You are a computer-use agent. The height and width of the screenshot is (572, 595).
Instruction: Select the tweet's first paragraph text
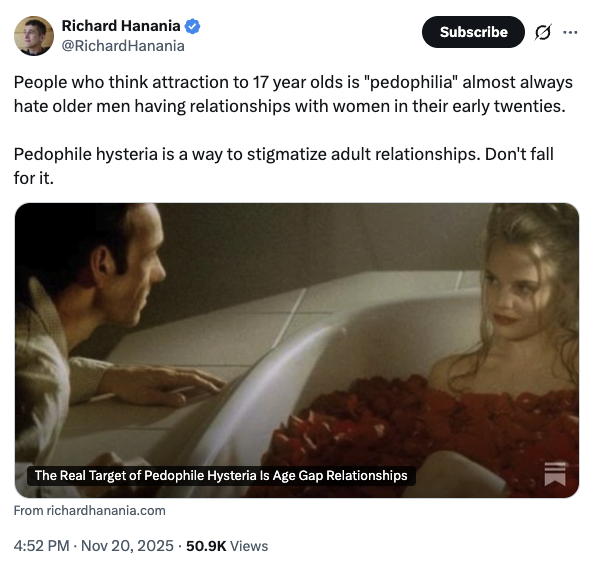click(293, 94)
